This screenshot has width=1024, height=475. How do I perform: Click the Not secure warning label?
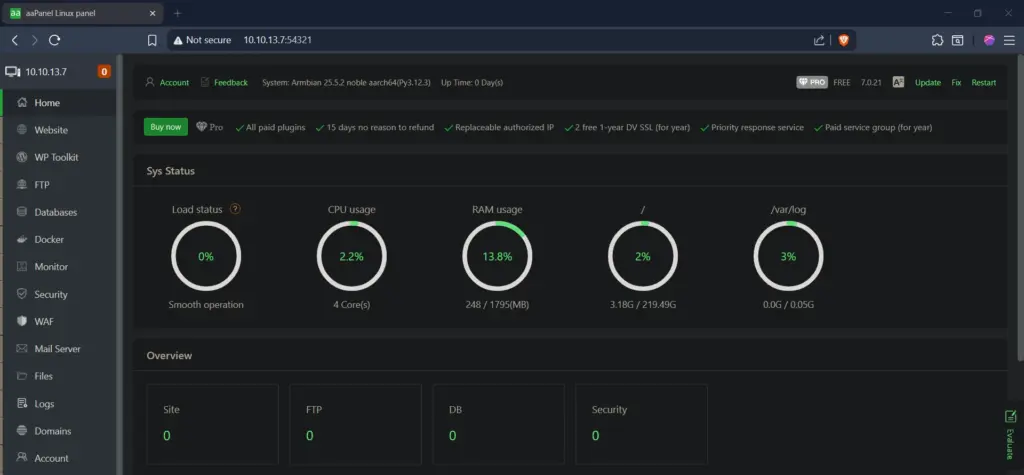[x=202, y=40]
